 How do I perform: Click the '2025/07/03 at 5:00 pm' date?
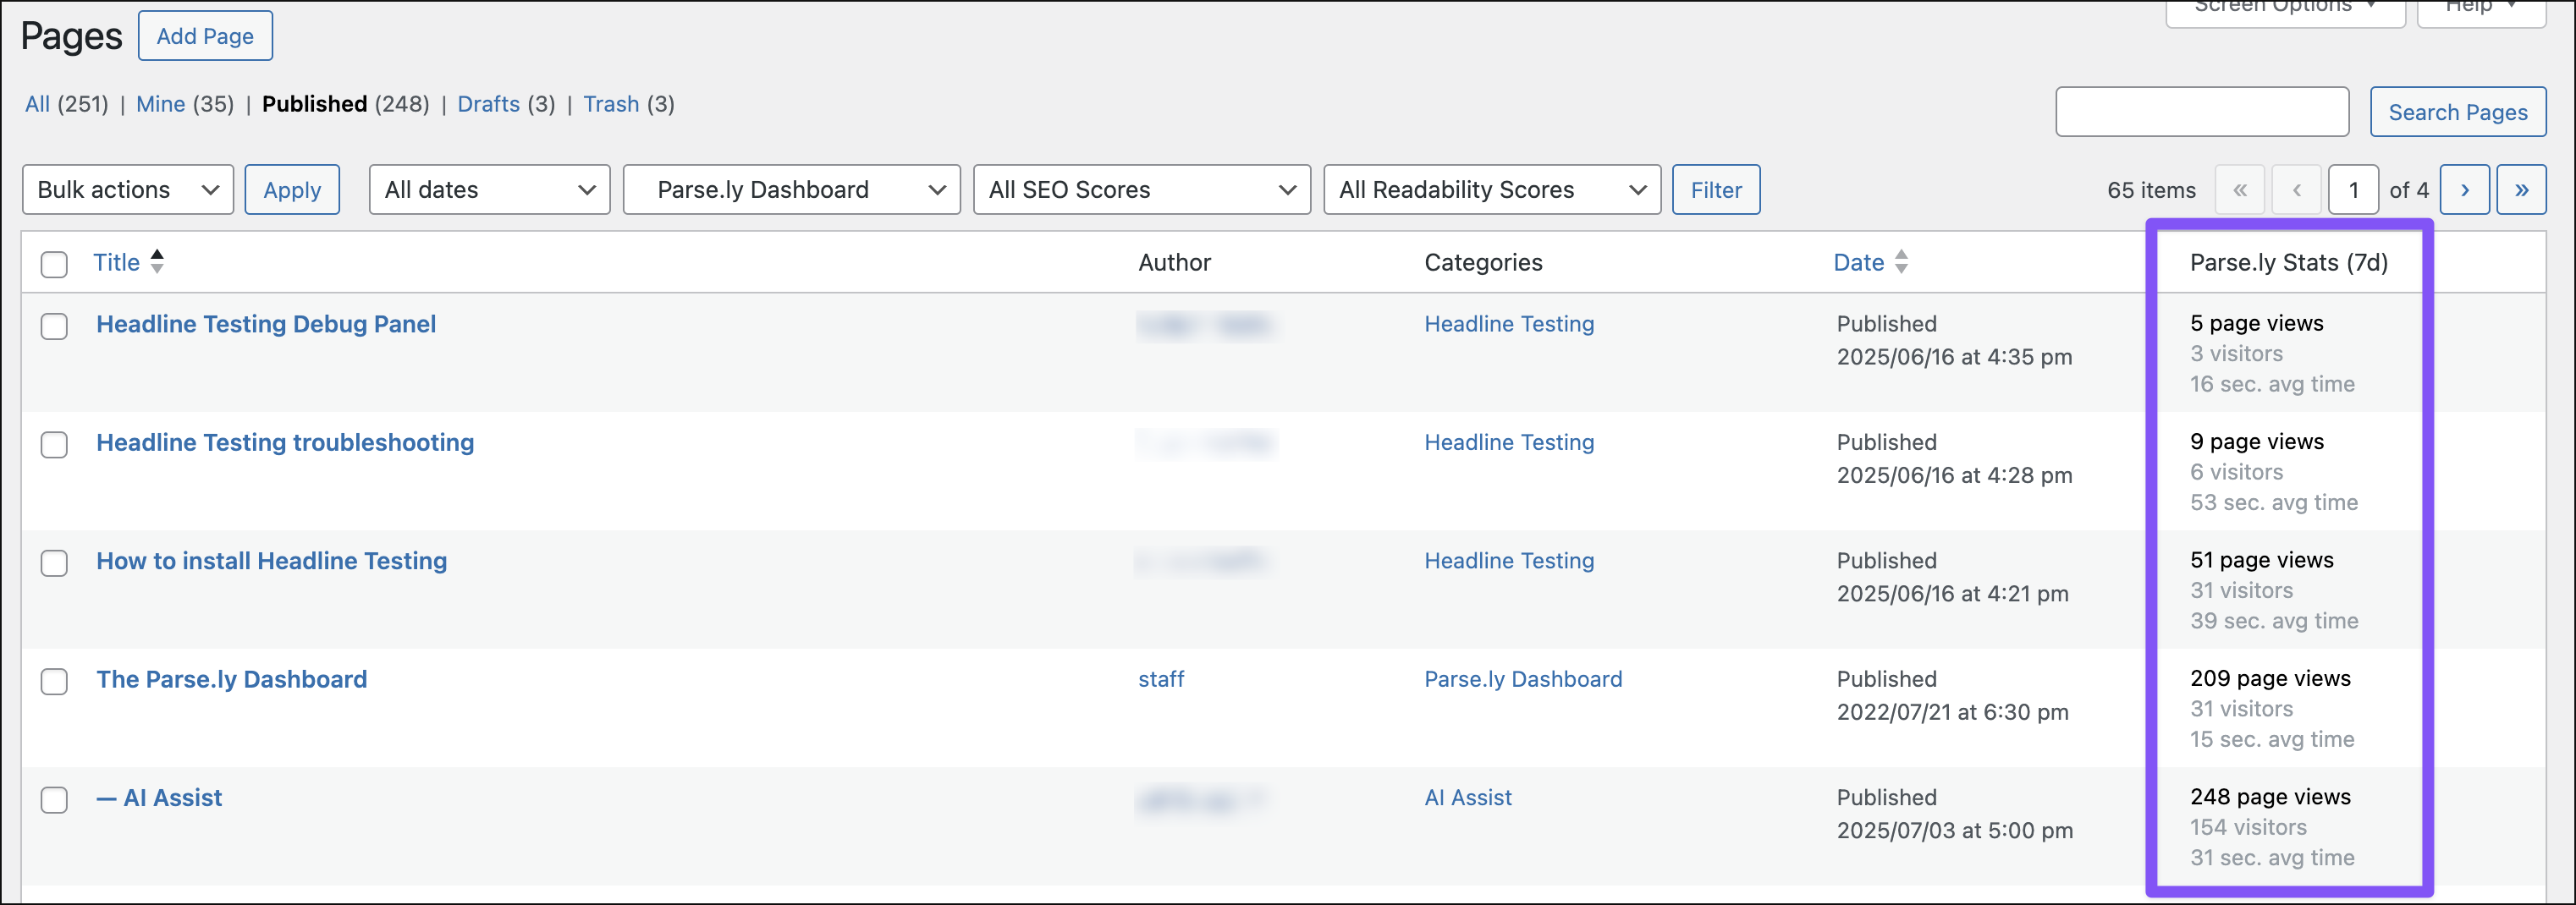click(1954, 830)
